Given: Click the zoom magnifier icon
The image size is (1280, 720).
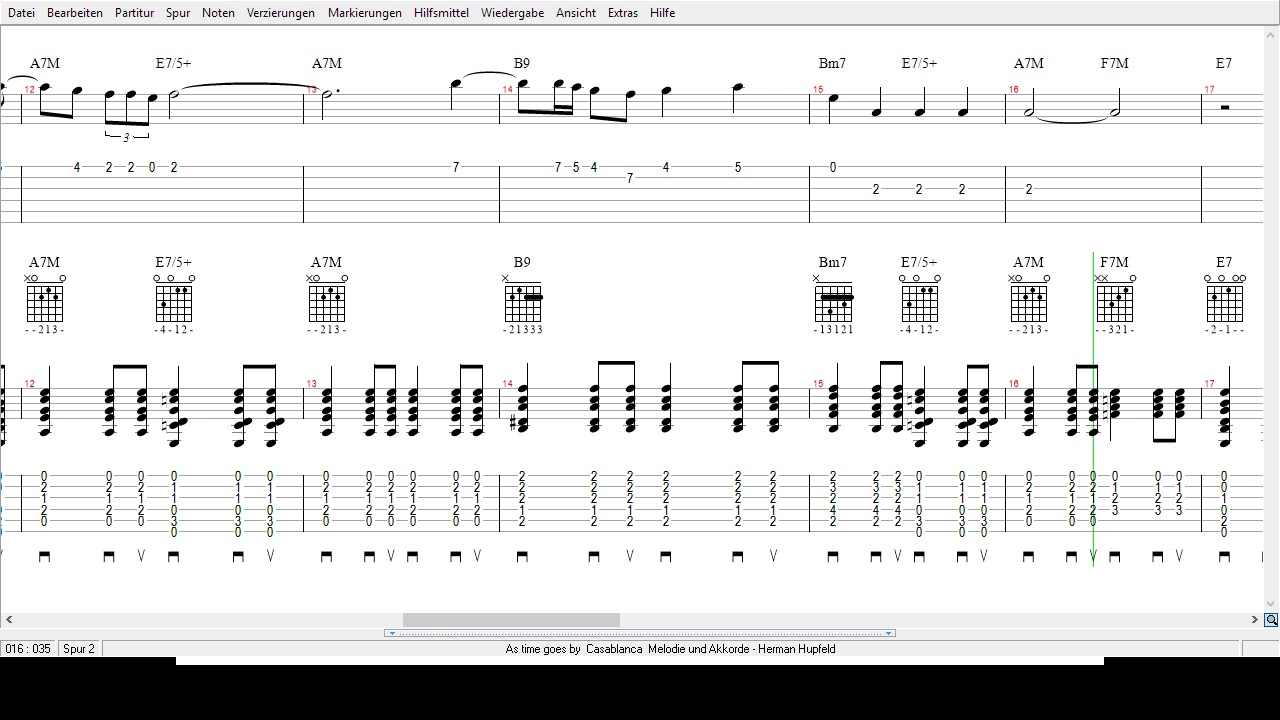Looking at the screenshot, I should click(1271, 620).
